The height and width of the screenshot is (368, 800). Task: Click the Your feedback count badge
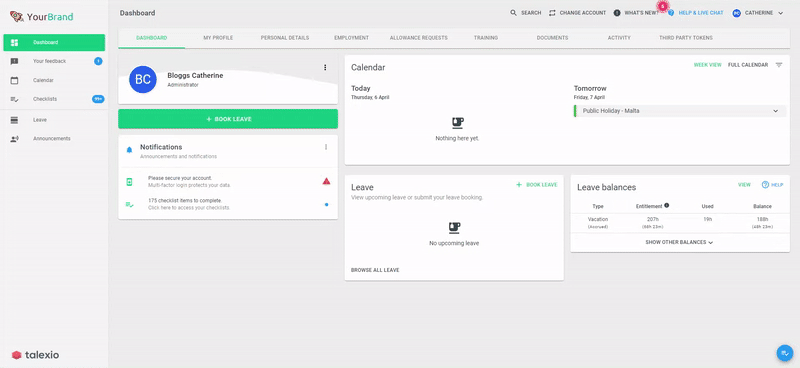(x=98, y=61)
